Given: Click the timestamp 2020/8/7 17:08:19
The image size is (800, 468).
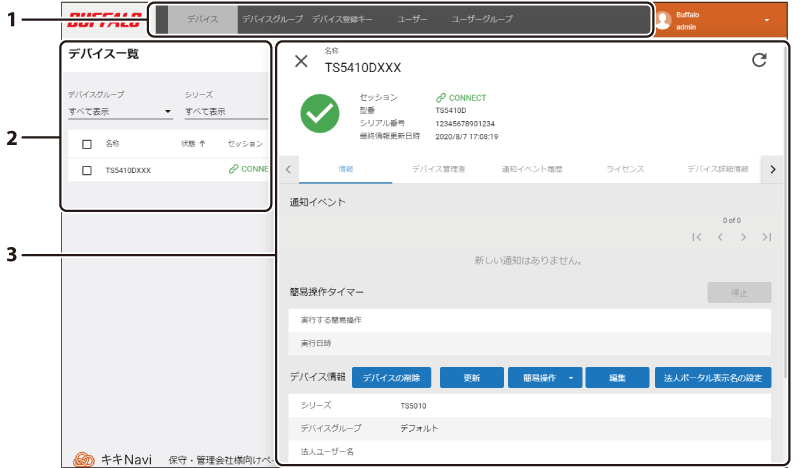Looking at the screenshot, I should coord(466,137).
